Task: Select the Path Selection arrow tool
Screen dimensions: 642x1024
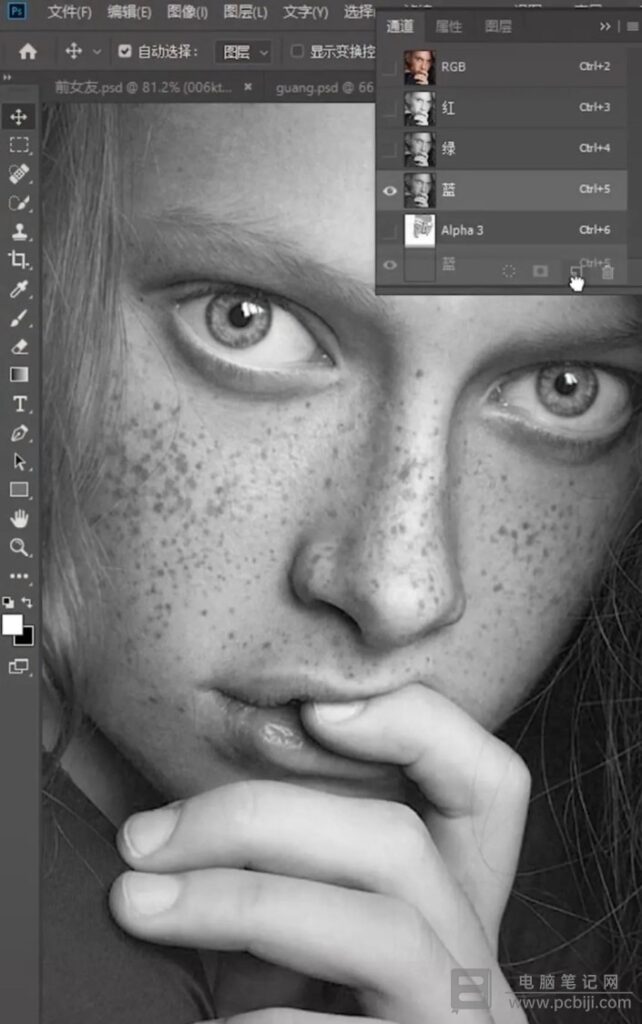Action: (x=19, y=461)
